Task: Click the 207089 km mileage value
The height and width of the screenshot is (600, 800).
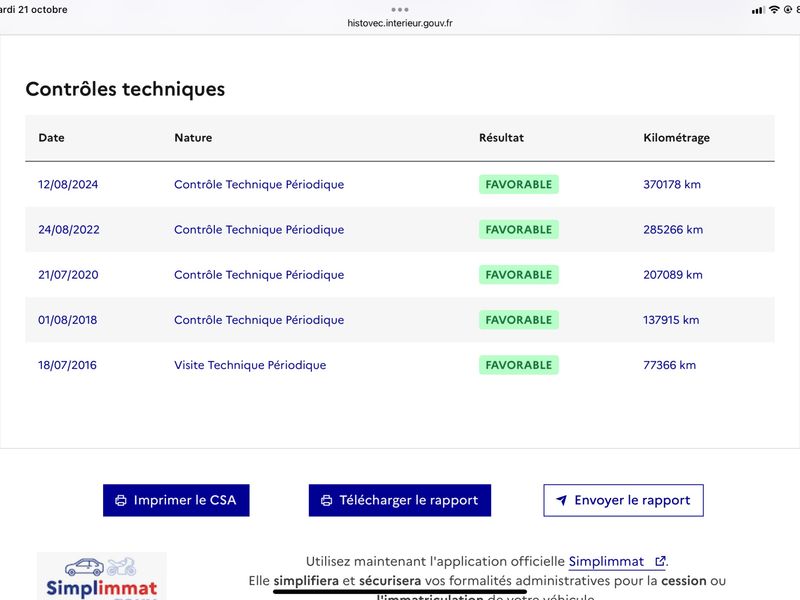Action: tap(673, 275)
